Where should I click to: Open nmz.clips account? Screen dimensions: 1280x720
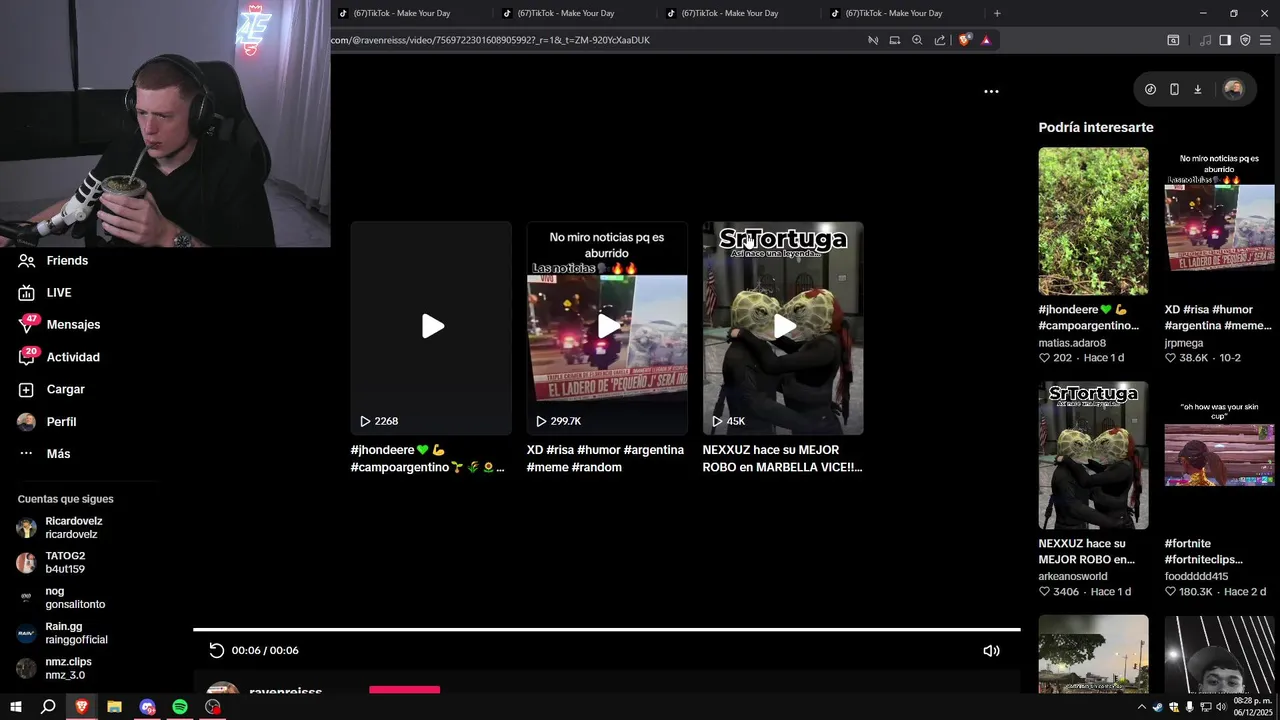click(55, 668)
